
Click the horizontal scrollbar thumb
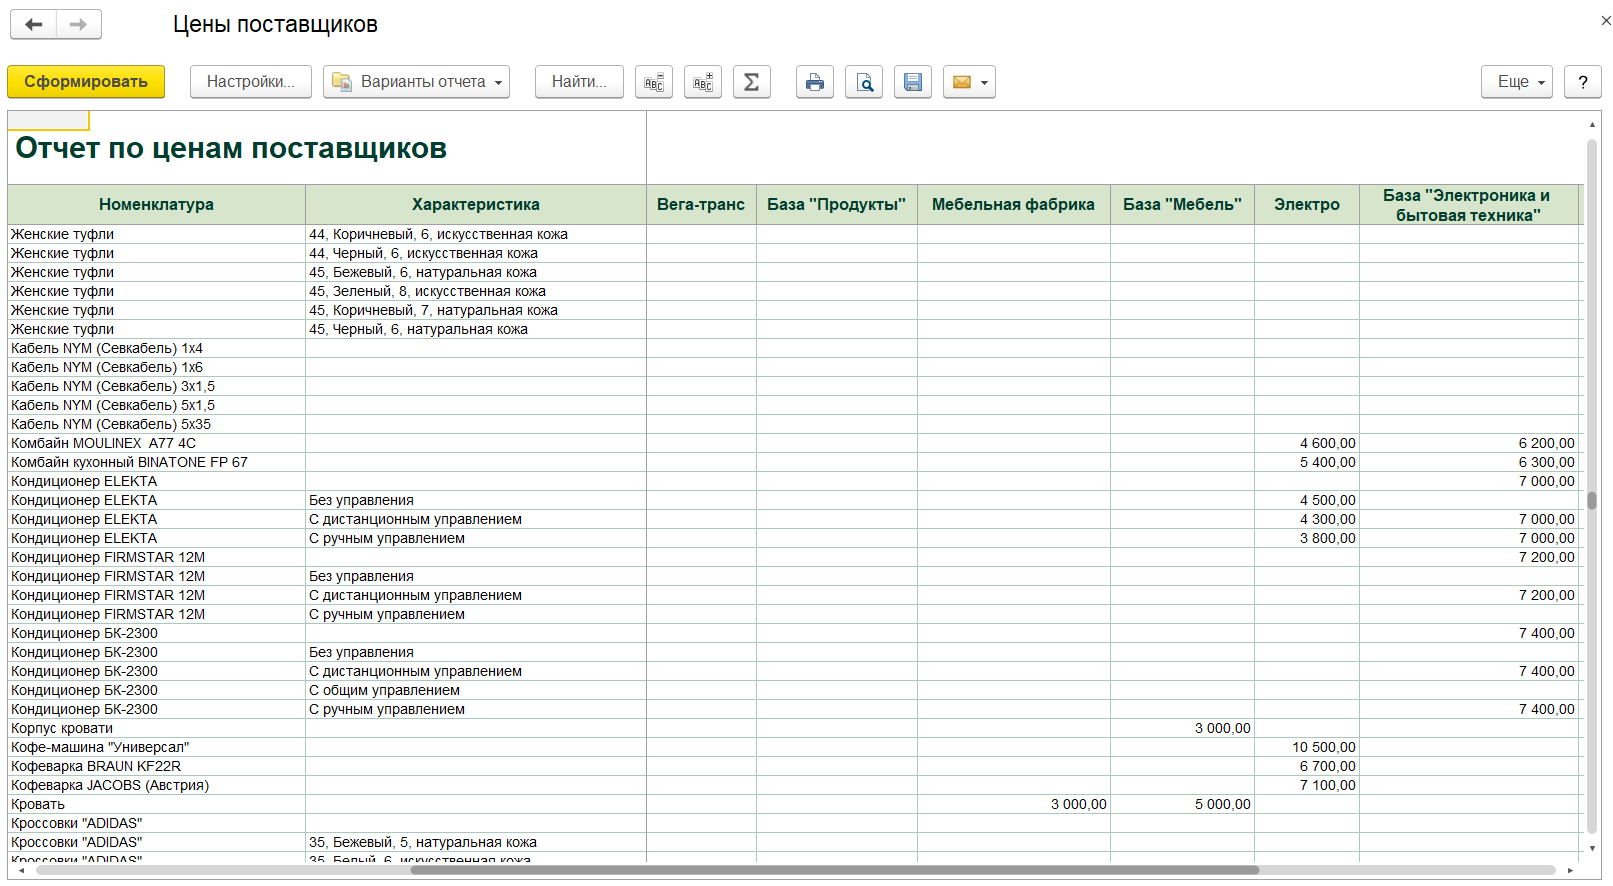point(835,870)
